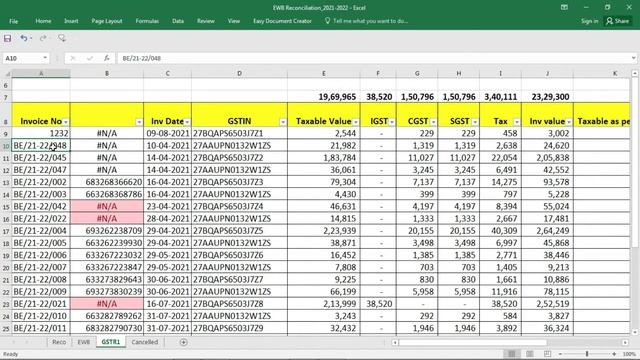Open the Inv Date filter dropdown
640x360 pixels.
pyautogui.click(x=187, y=122)
